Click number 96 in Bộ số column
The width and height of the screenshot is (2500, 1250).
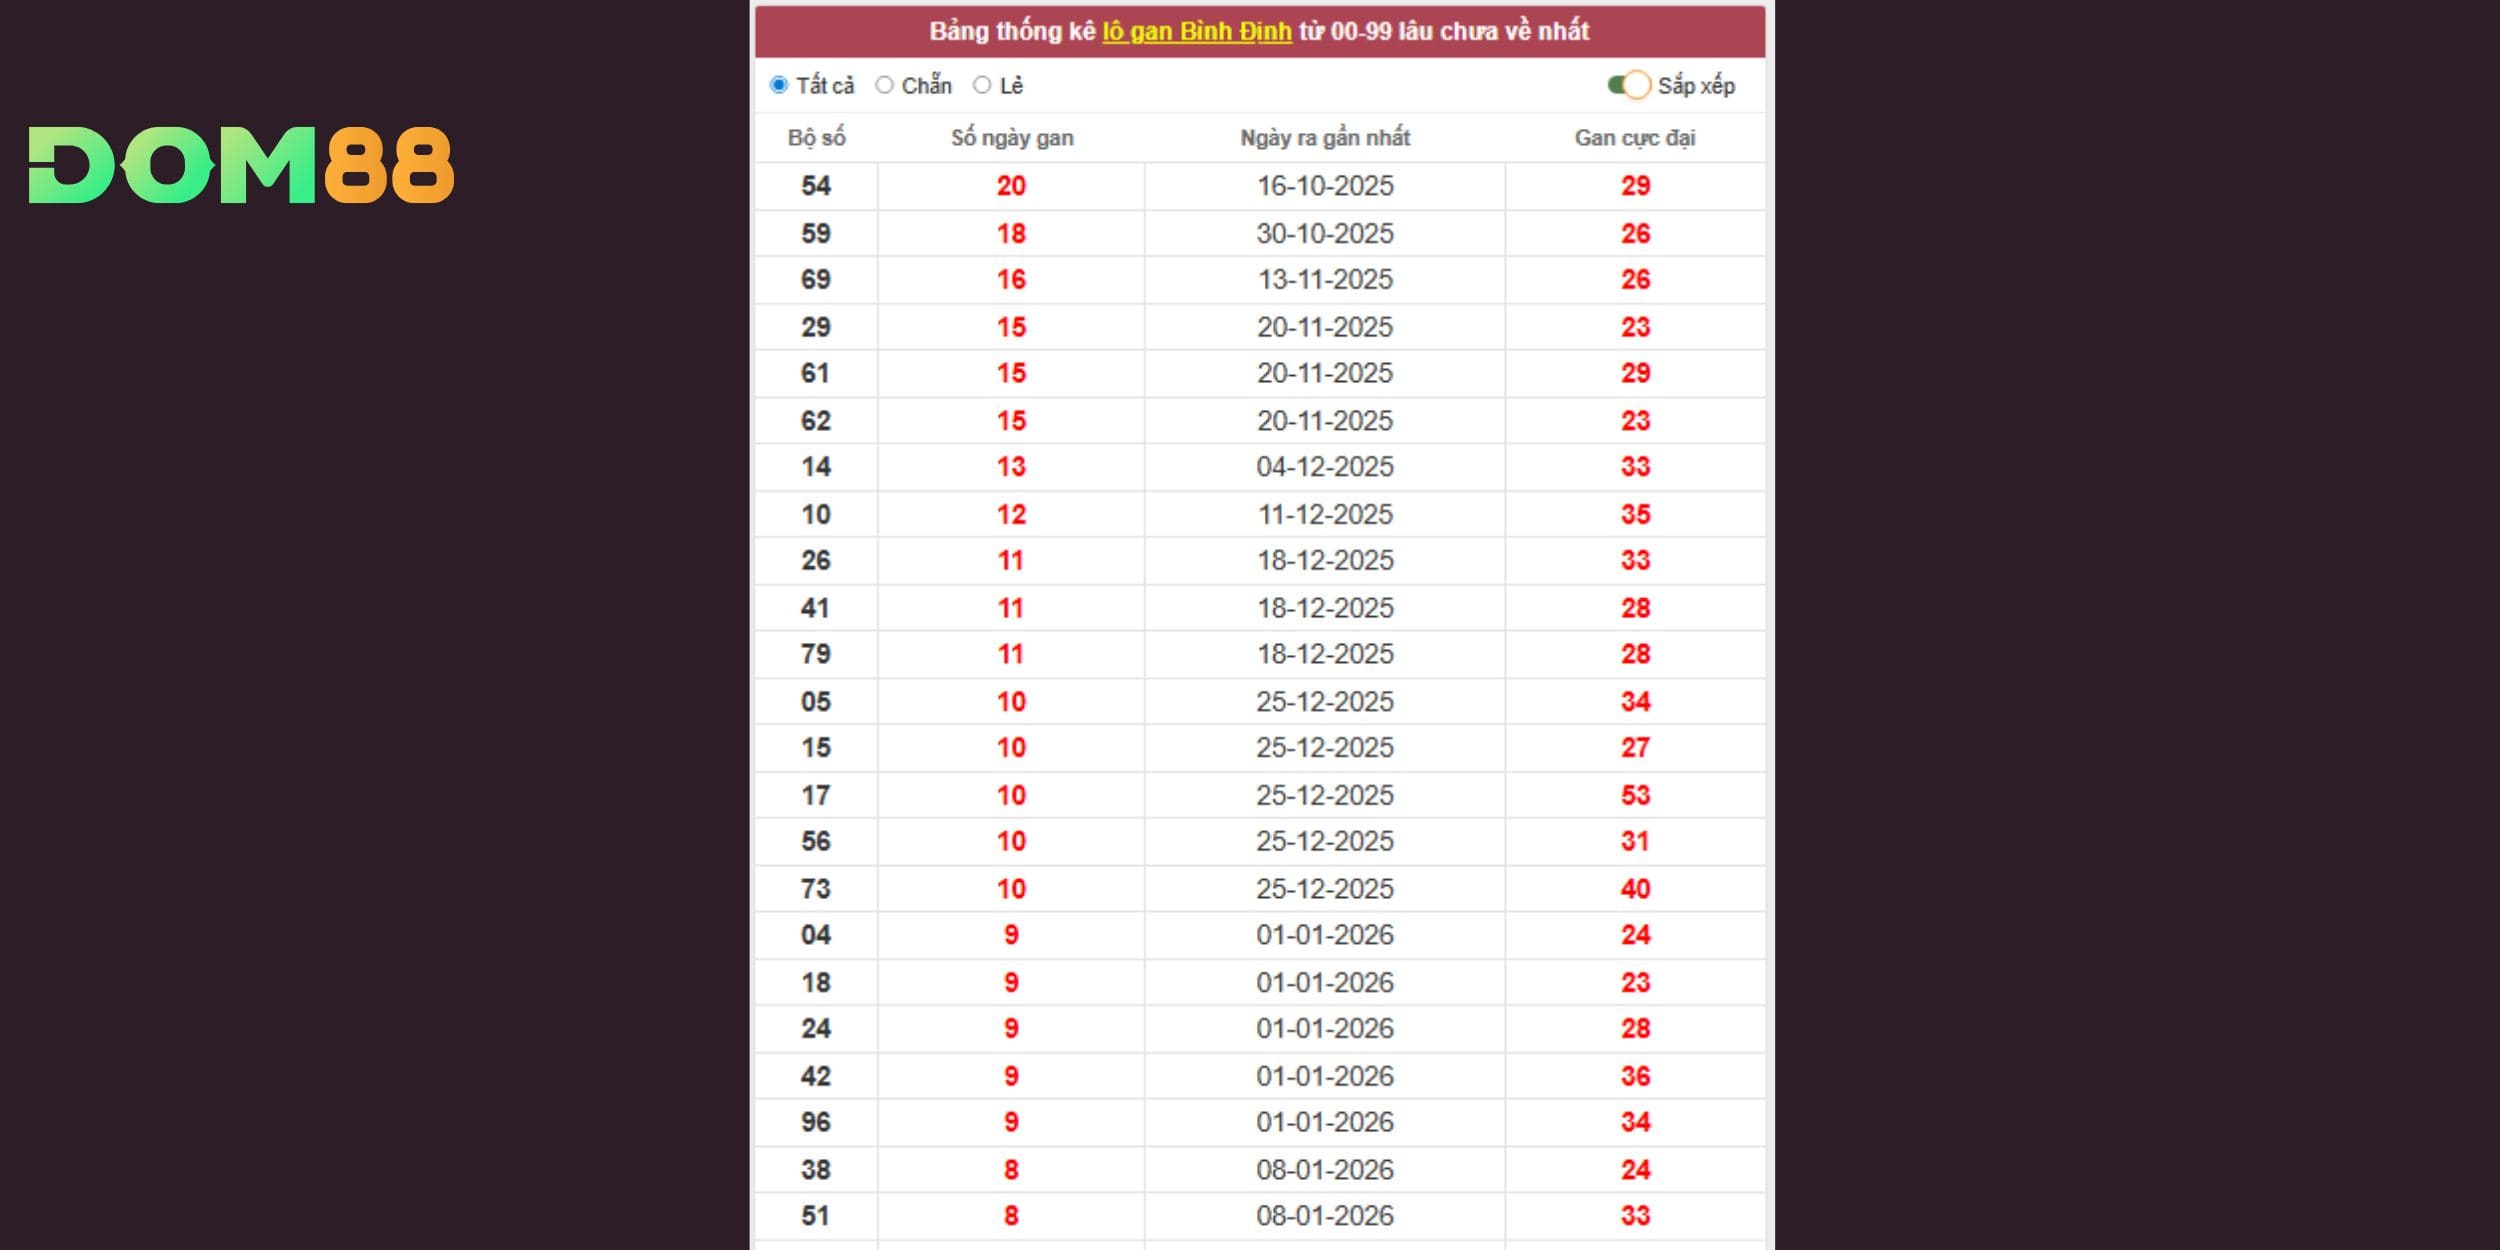click(816, 1122)
